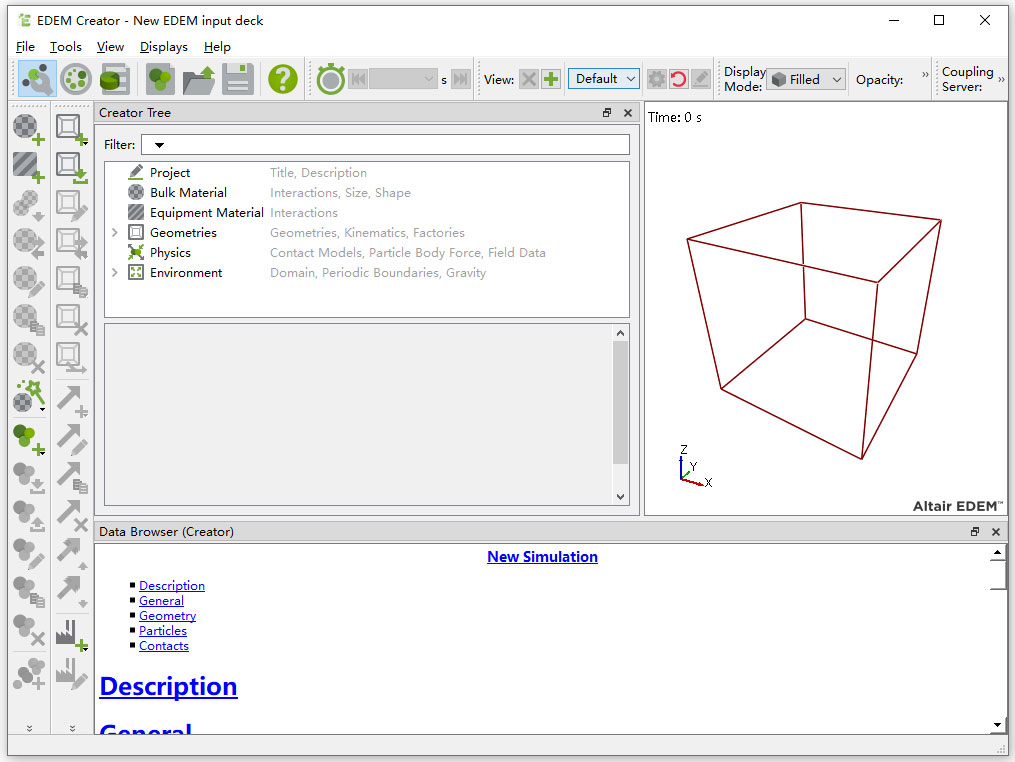Expand more tools in geometry toolbar column
Viewport: 1015px width, 762px height.
coord(72,728)
